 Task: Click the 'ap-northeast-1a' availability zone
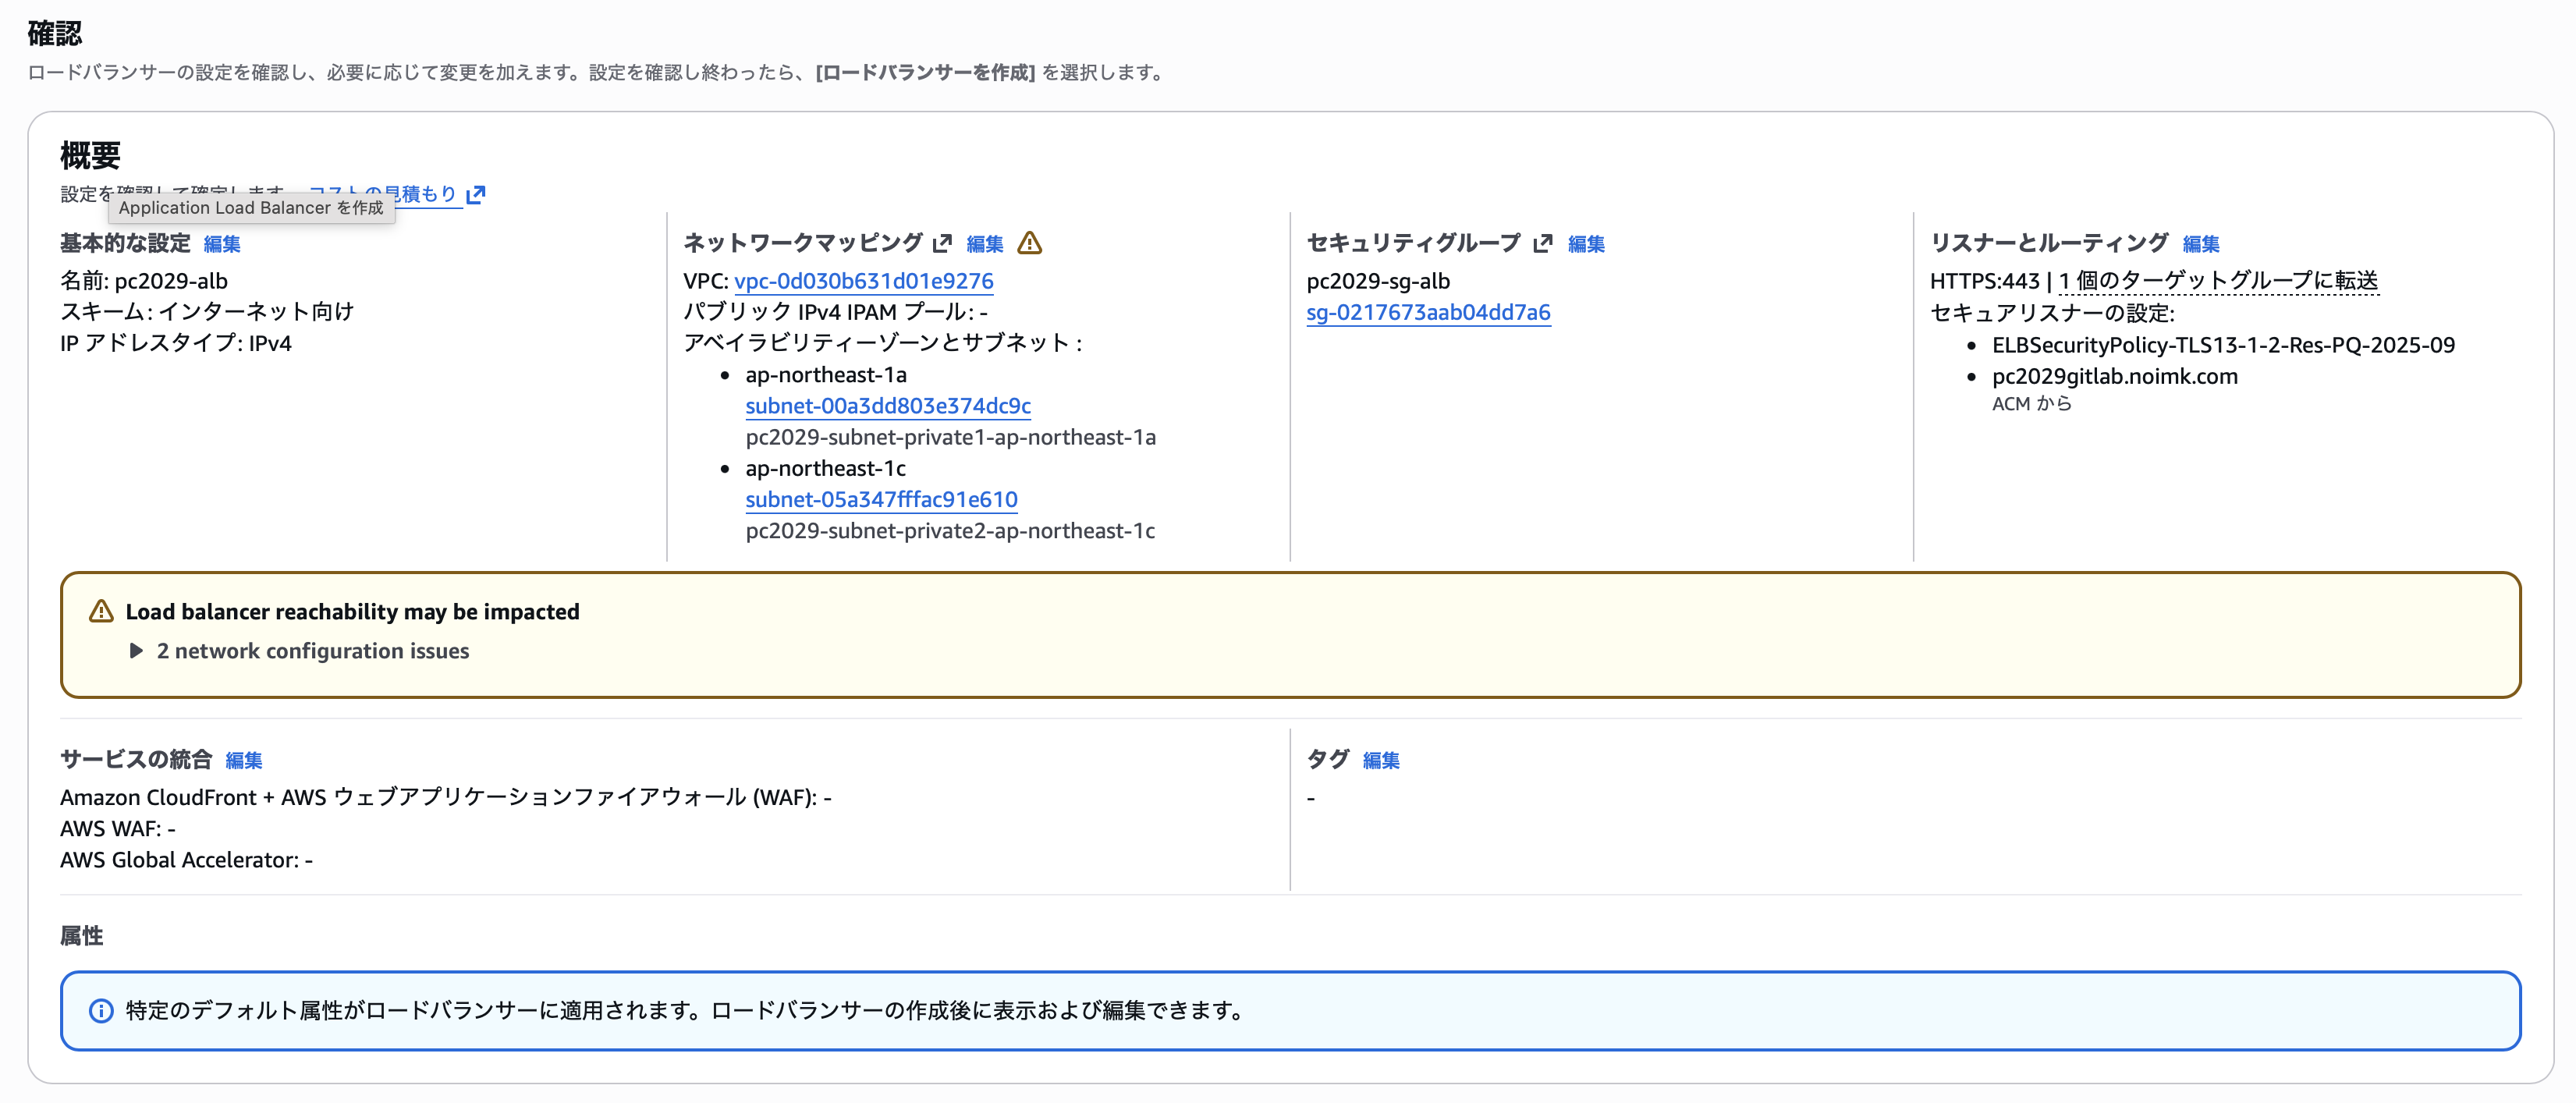point(826,375)
